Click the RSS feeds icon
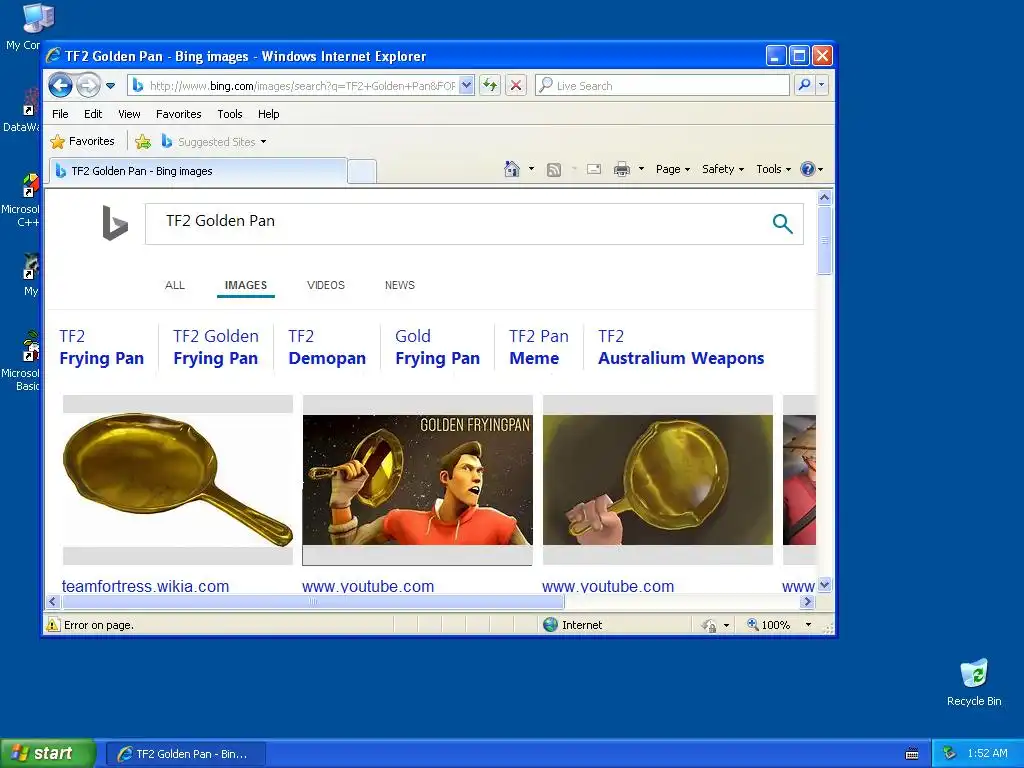 (554, 170)
